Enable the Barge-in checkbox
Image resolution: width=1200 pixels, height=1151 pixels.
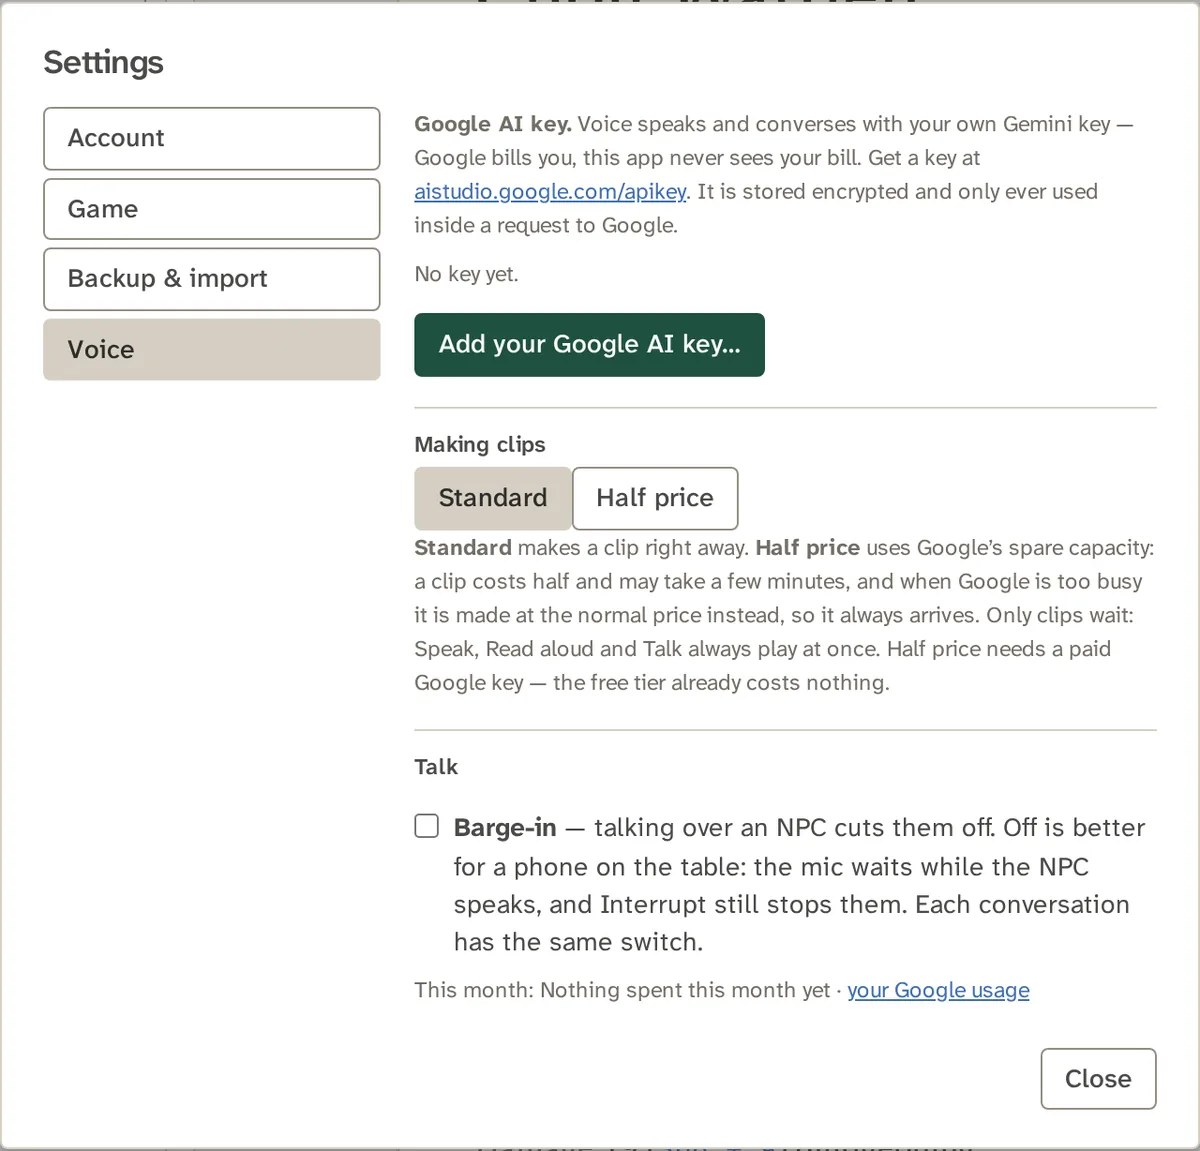427,826
